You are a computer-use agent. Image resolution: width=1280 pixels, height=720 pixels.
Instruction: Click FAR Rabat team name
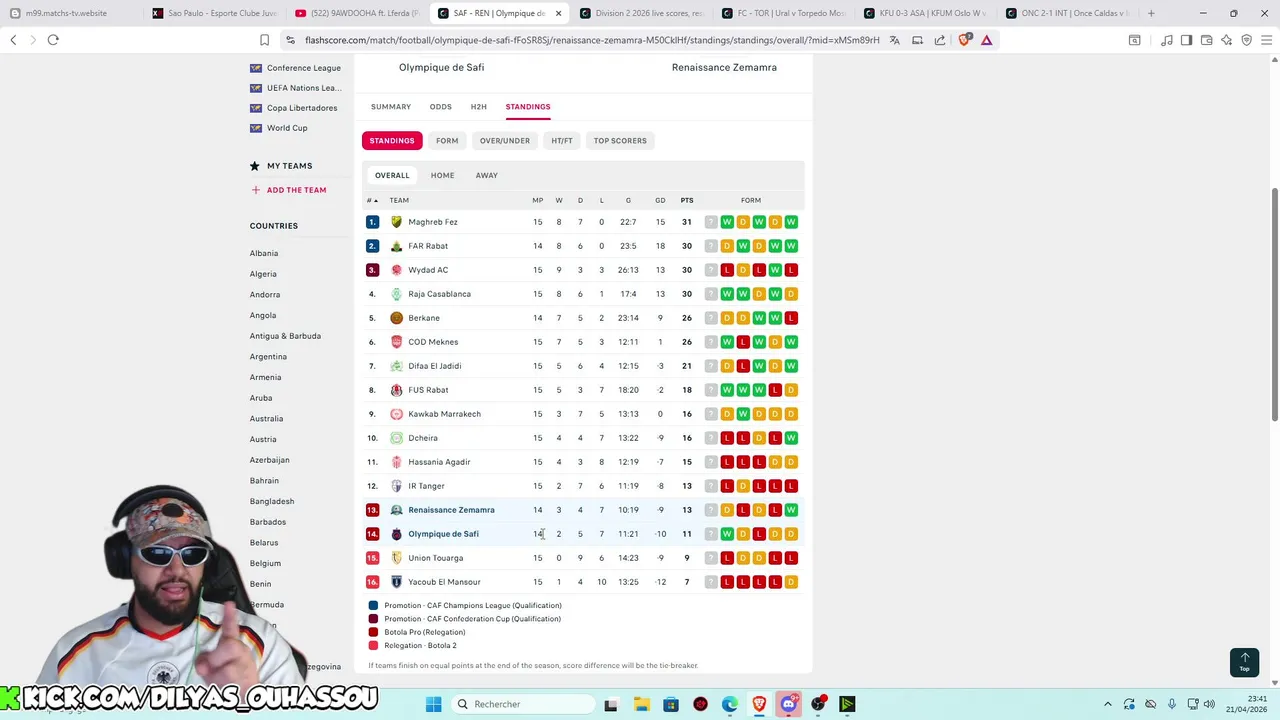coord(428,246)
